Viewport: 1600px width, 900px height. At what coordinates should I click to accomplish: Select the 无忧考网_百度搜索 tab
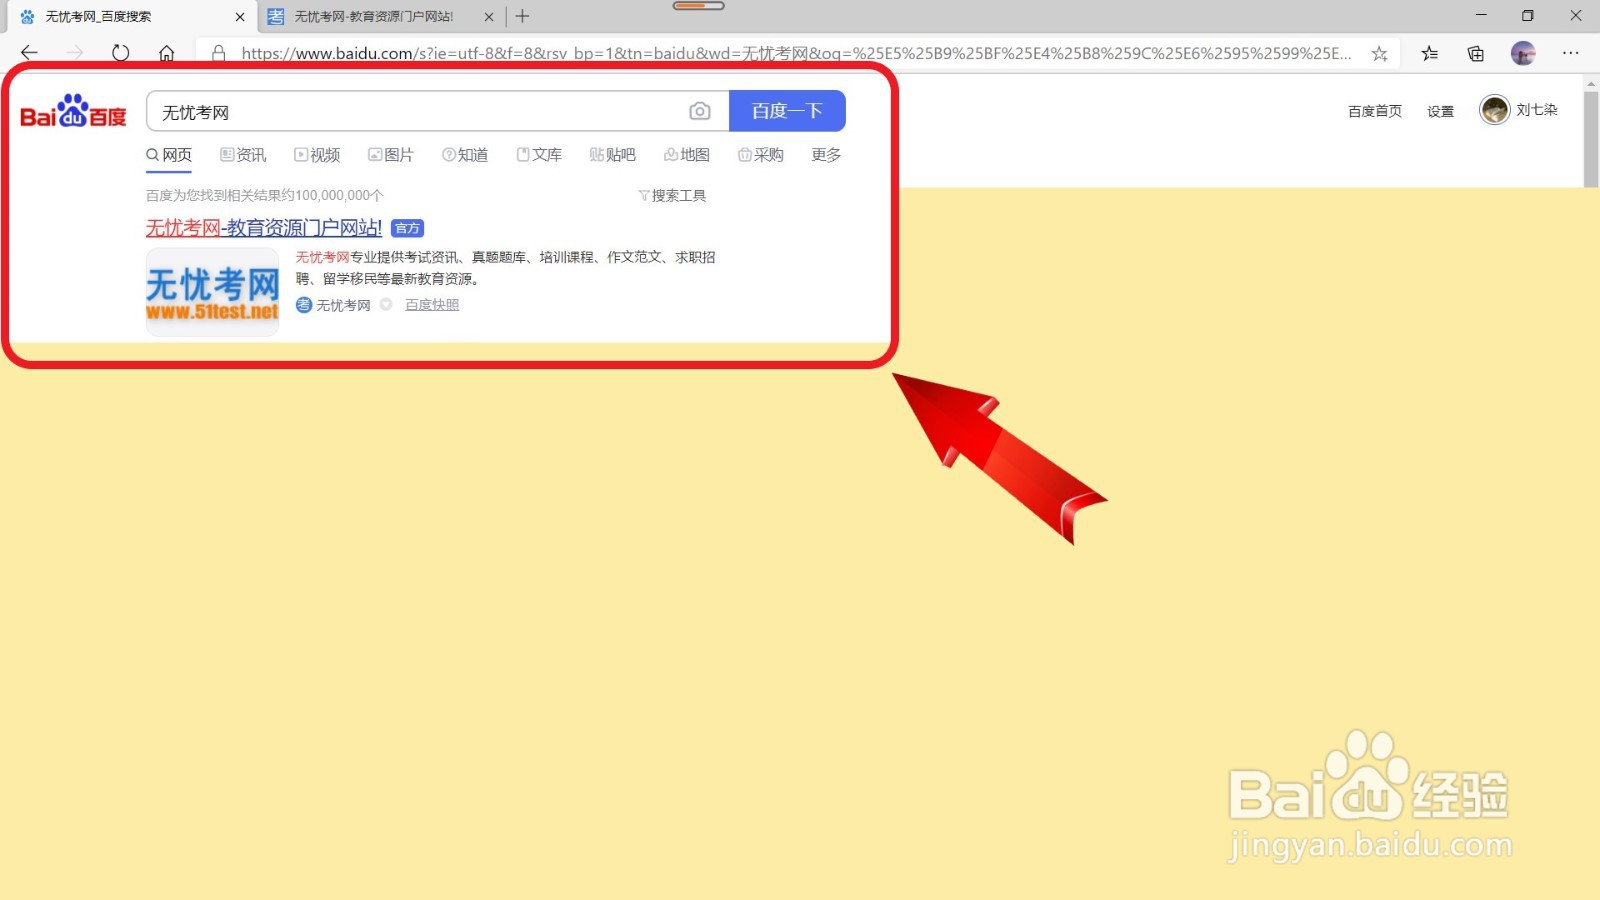[x=130, y=17]
